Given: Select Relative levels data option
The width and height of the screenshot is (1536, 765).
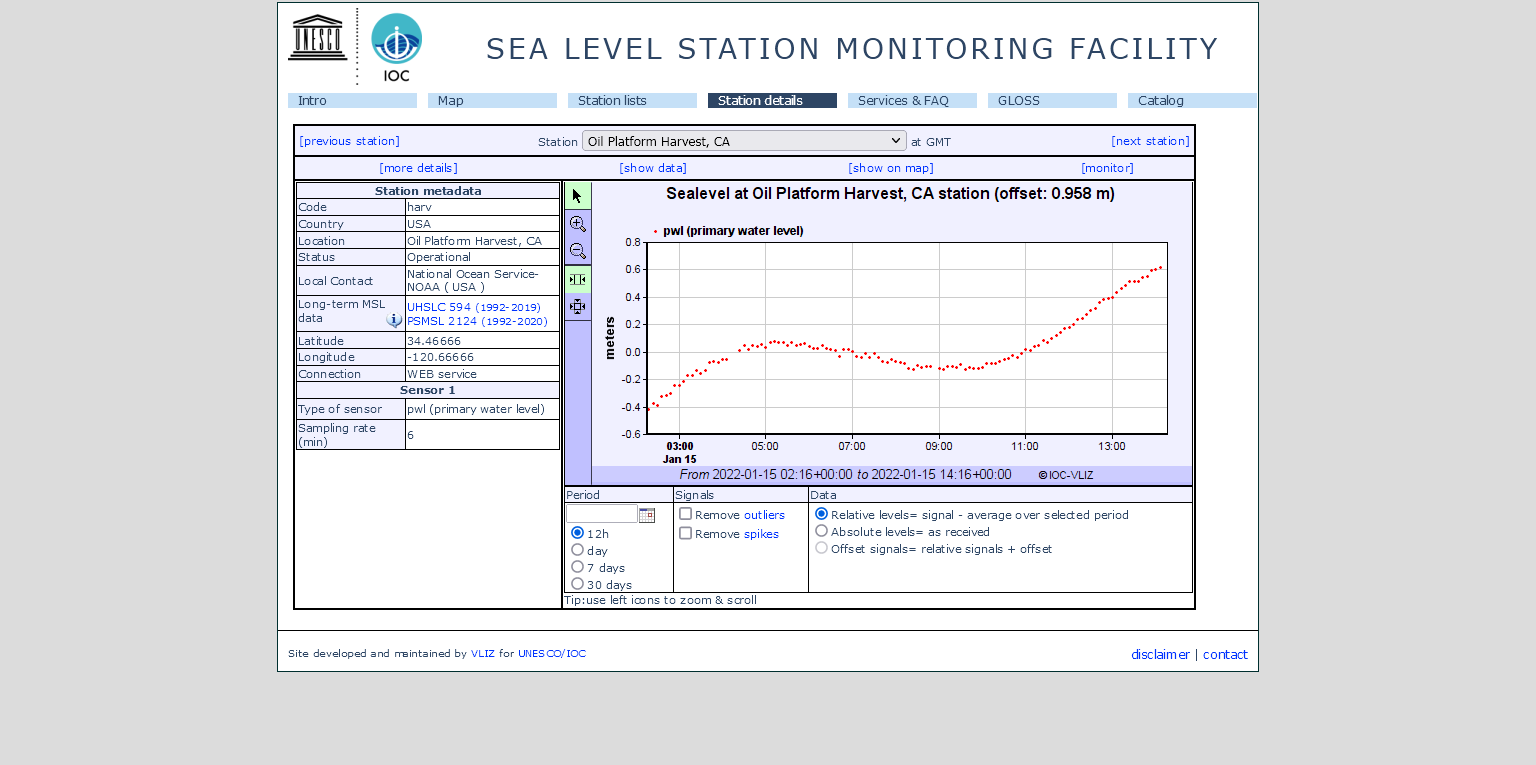Looking at the screenshot, I should (822, 514).
